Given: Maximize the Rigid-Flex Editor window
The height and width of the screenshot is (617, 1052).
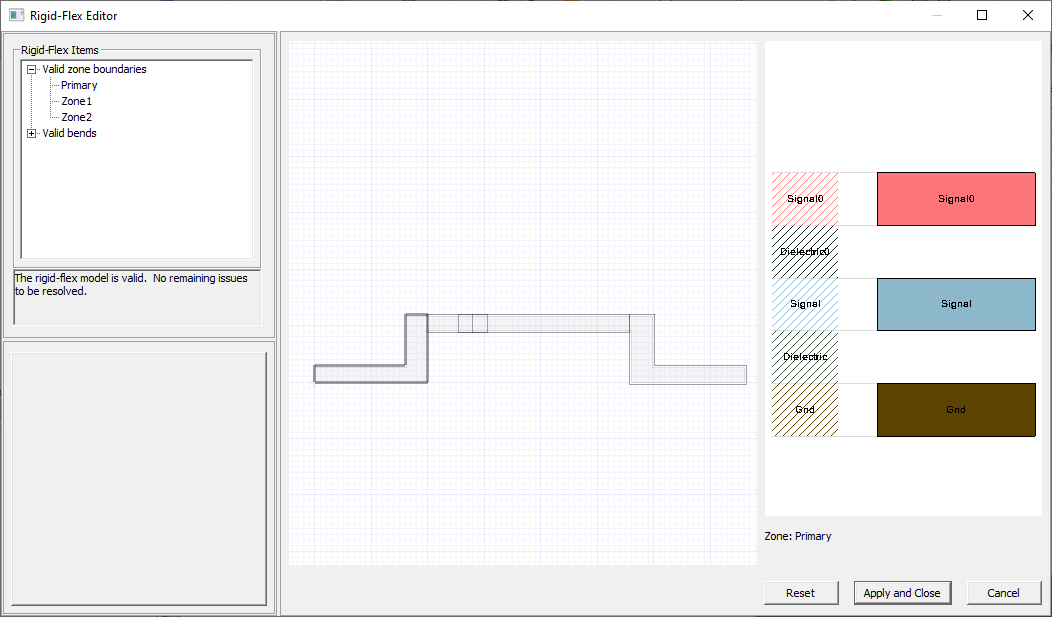Looking at the screenshot, I should coord(981,15).
